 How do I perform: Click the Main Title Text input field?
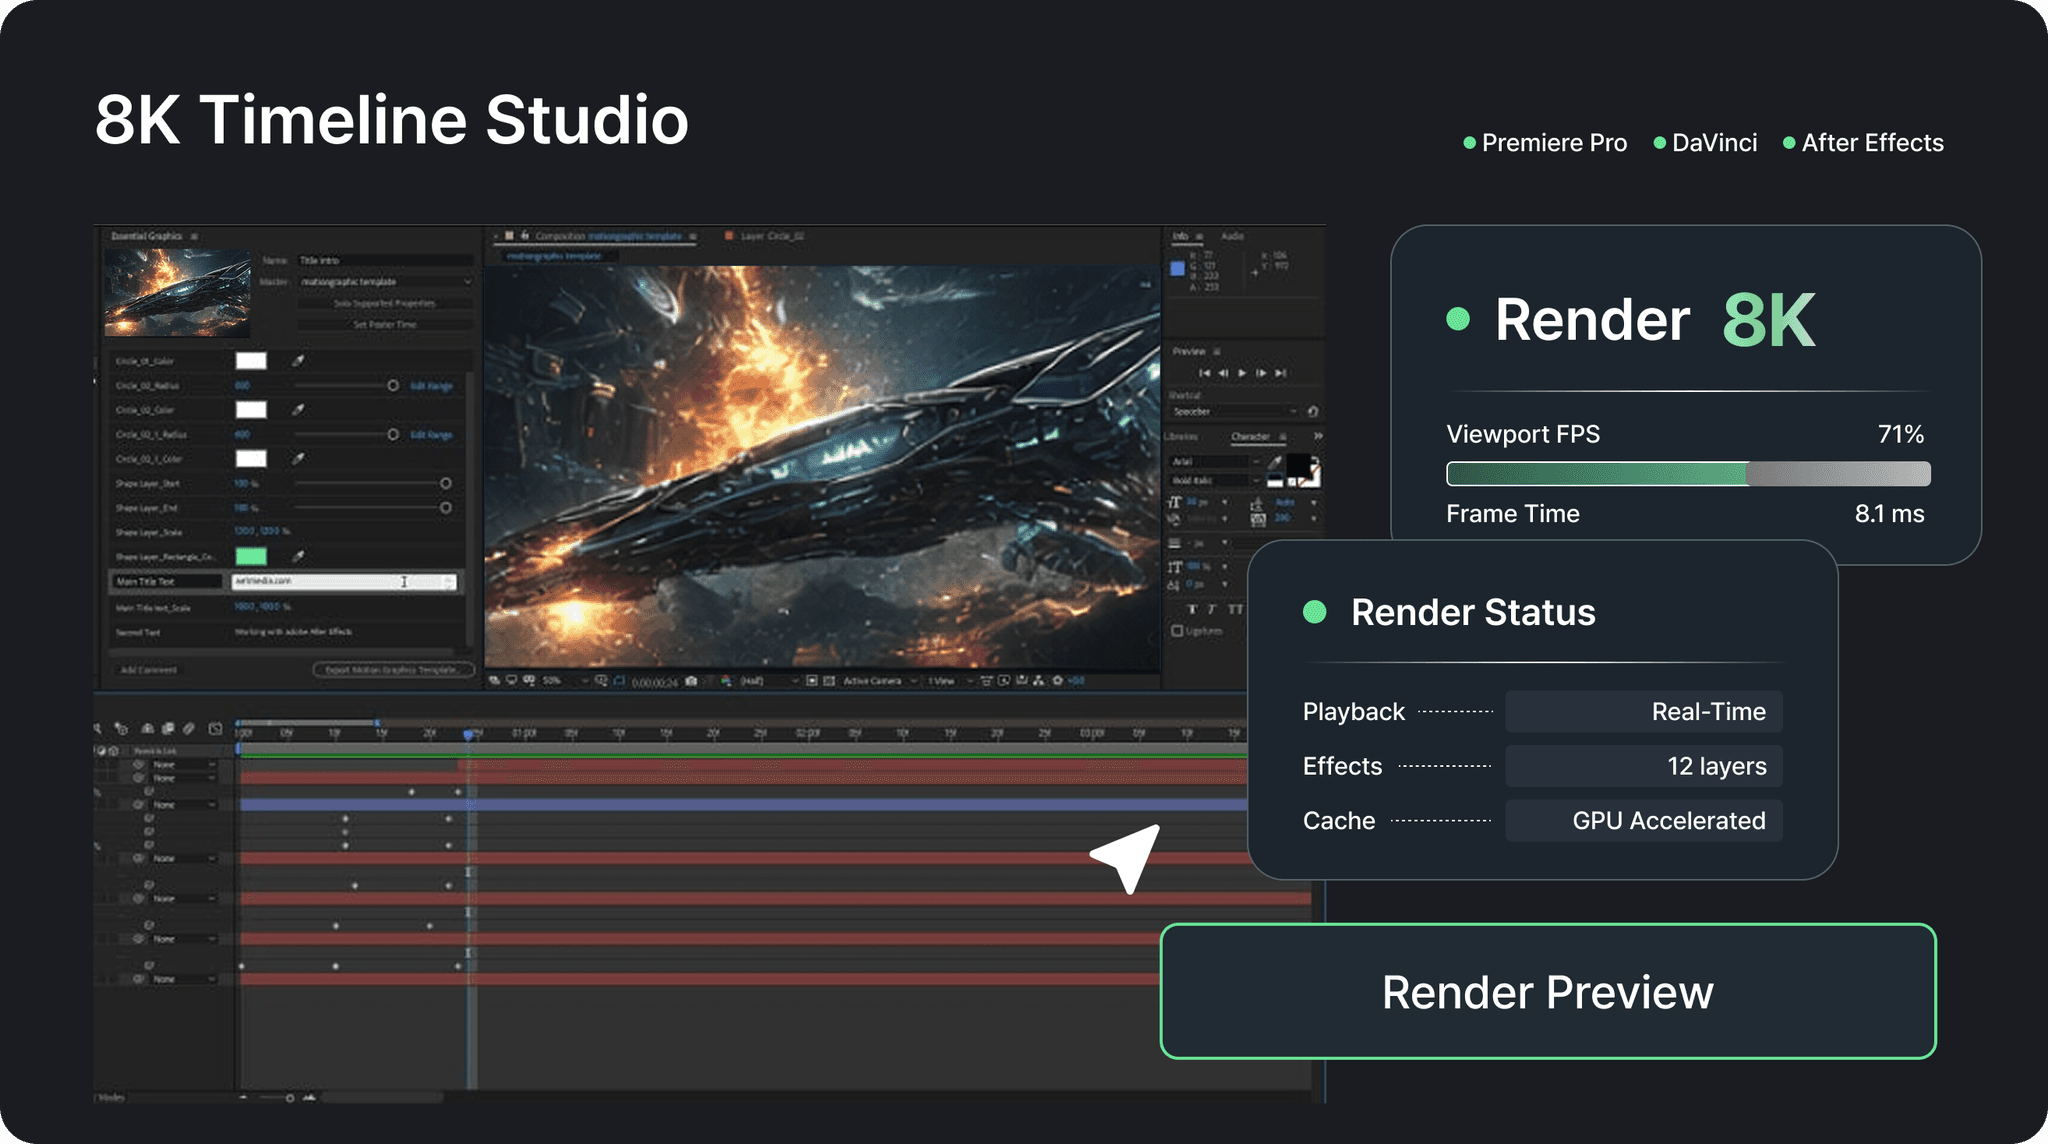[344, 581]
